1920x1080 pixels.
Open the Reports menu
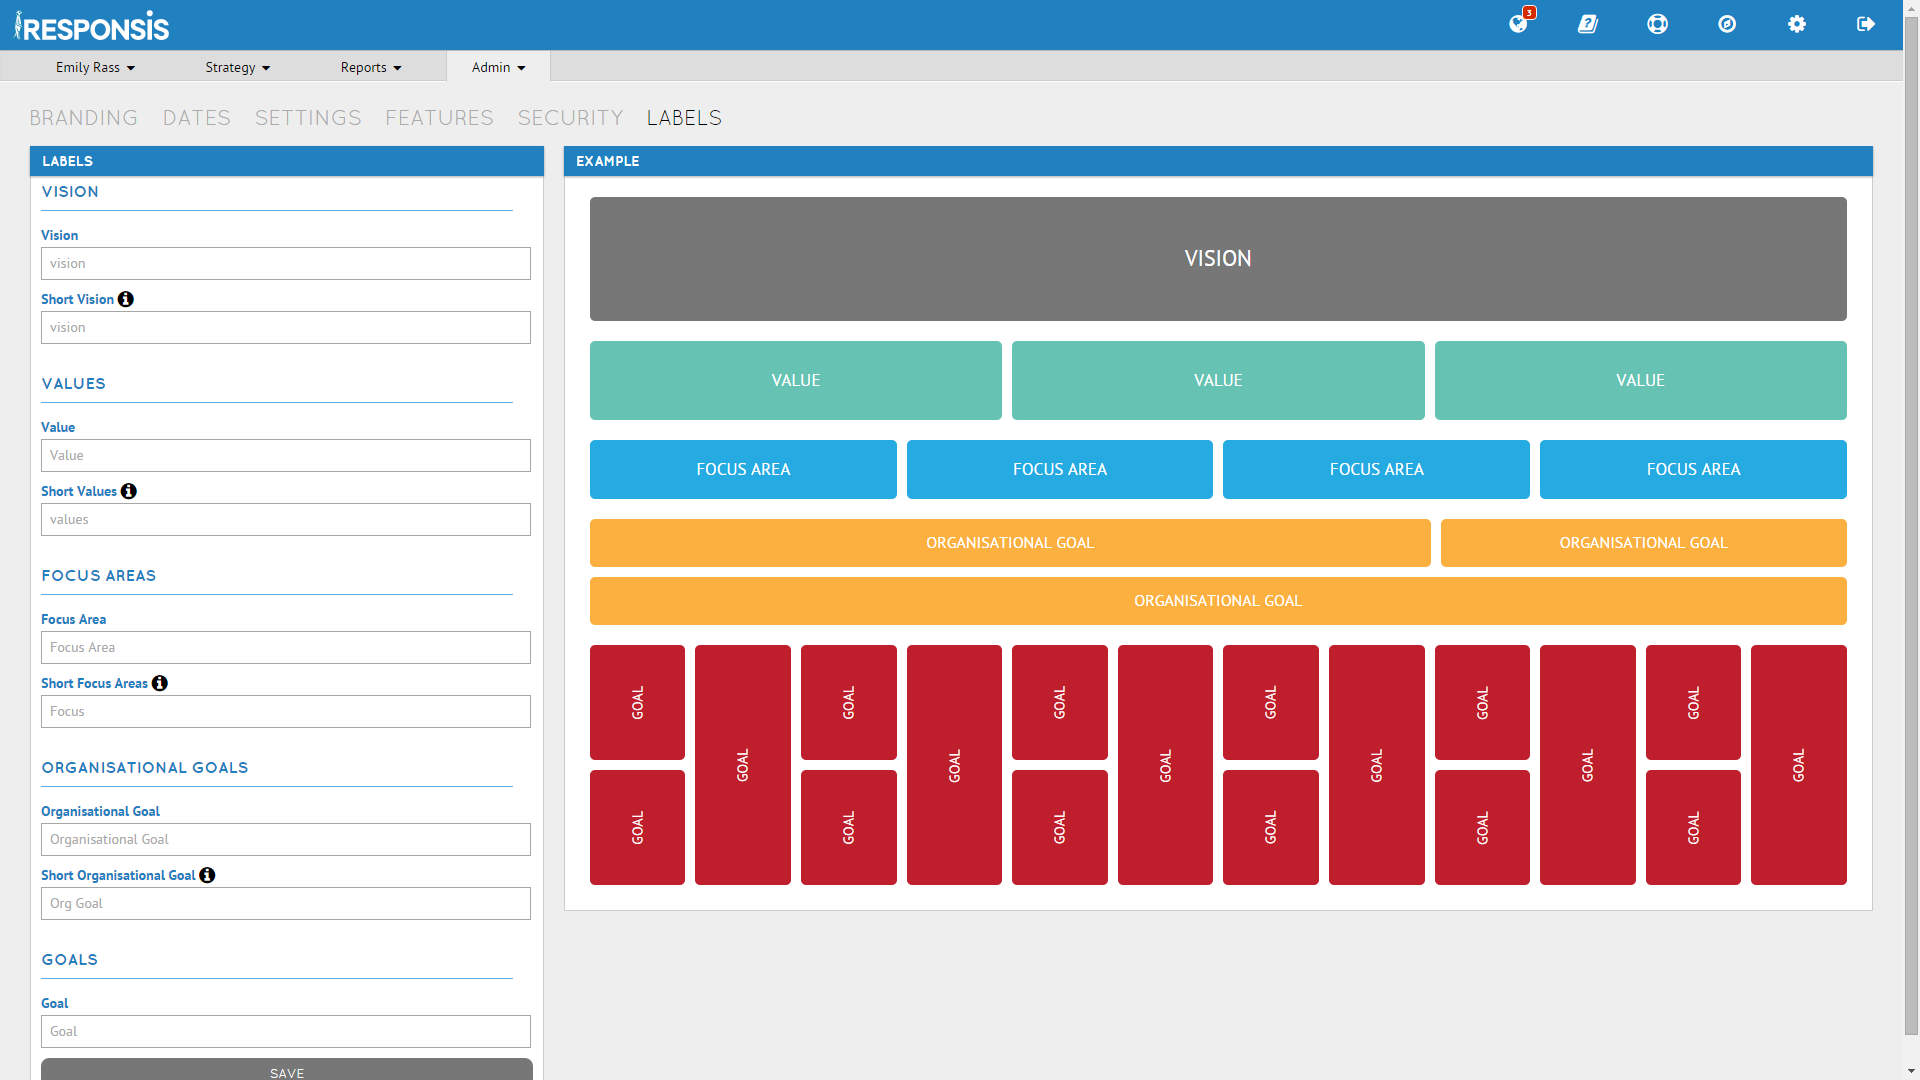[371, 66]
